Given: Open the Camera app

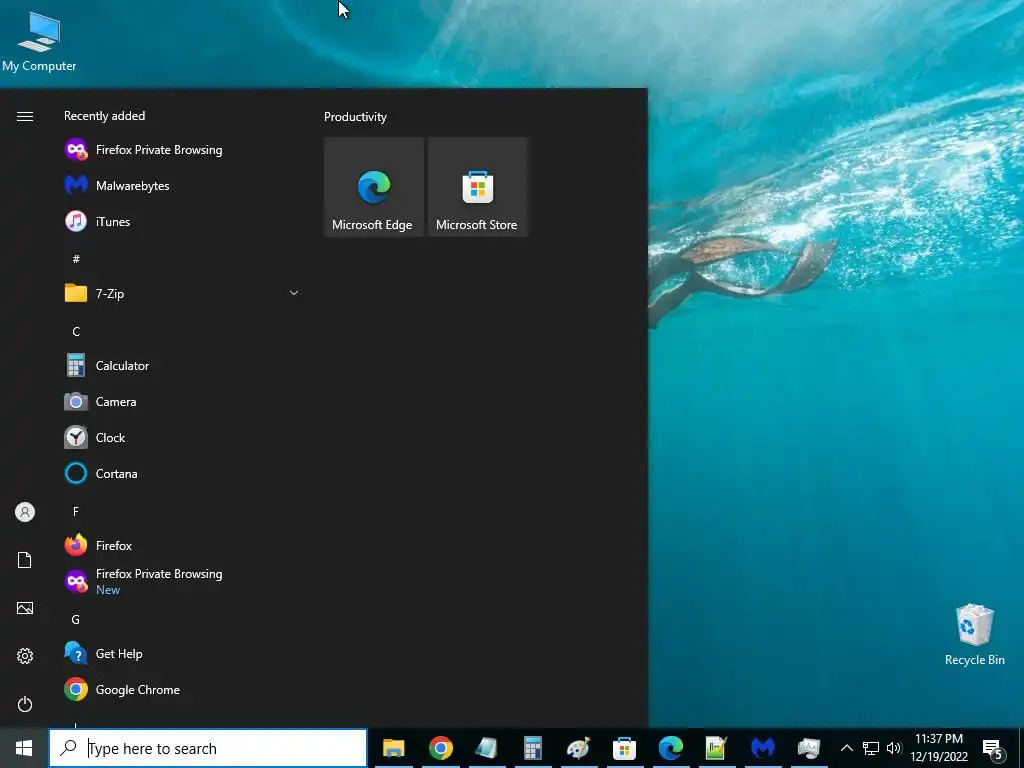Looking at the screenshot, I should tap(183, 402).
